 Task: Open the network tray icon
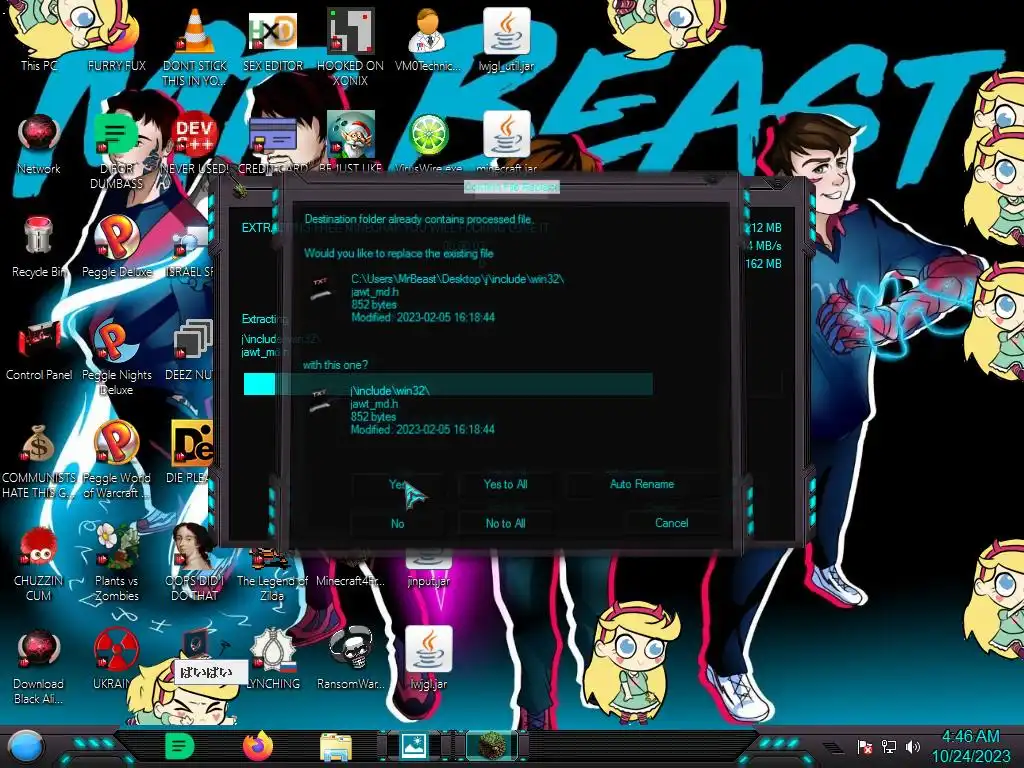pyautogui.click(x=889, y=746)
